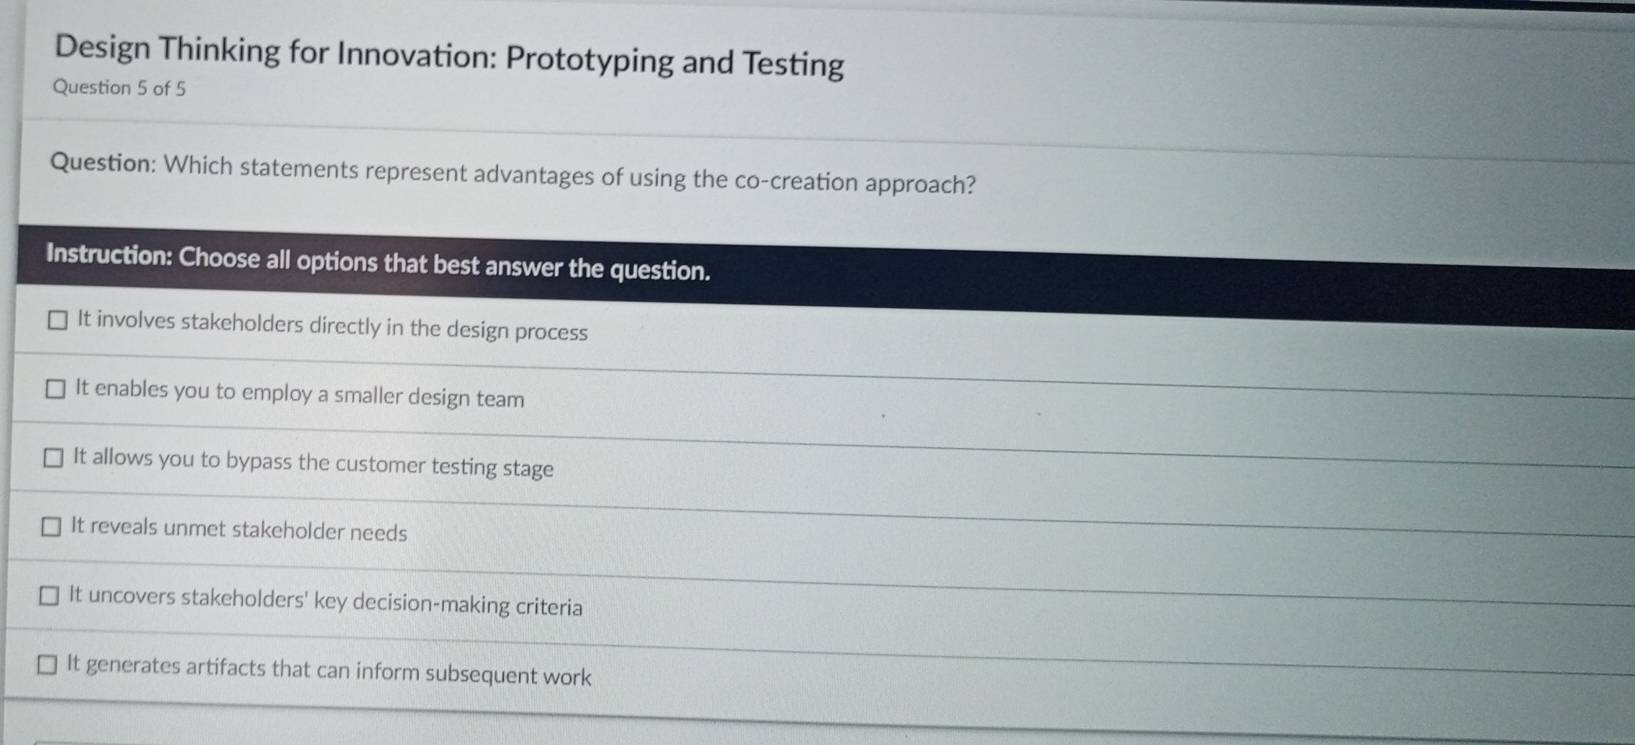The height and width of the screenshot is (745, 1635).
Task: Click the bold 'Question:' label
Action: (102, 163)
